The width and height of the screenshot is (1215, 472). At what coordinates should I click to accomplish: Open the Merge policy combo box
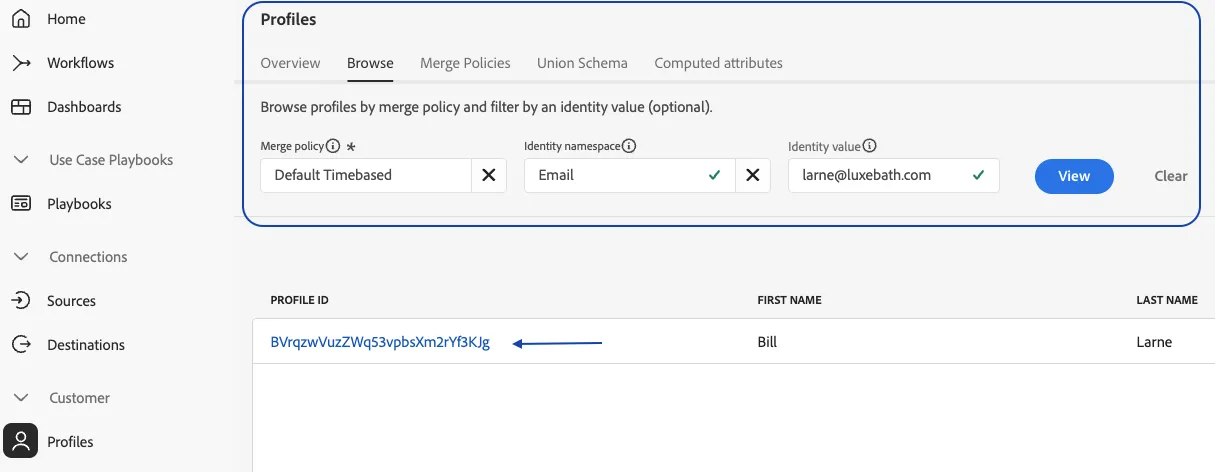[366, 175]
